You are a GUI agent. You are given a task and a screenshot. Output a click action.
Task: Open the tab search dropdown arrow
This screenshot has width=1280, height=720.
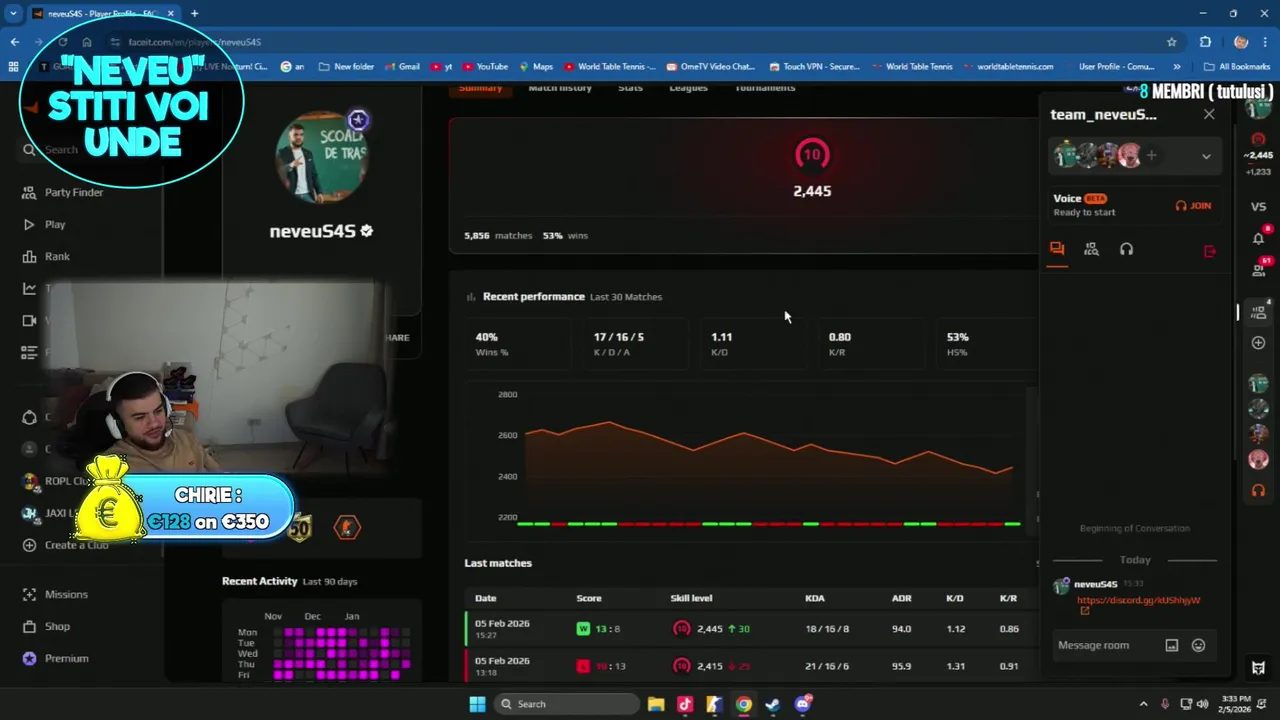pos(13,13)
